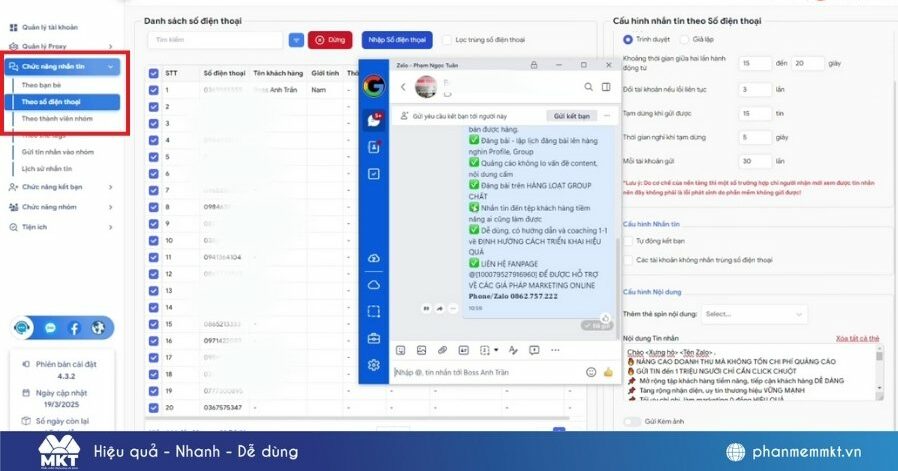Select the 'Giả lập' radio option
Viewport: 898px width, 471px height.
tap(684, 40)
